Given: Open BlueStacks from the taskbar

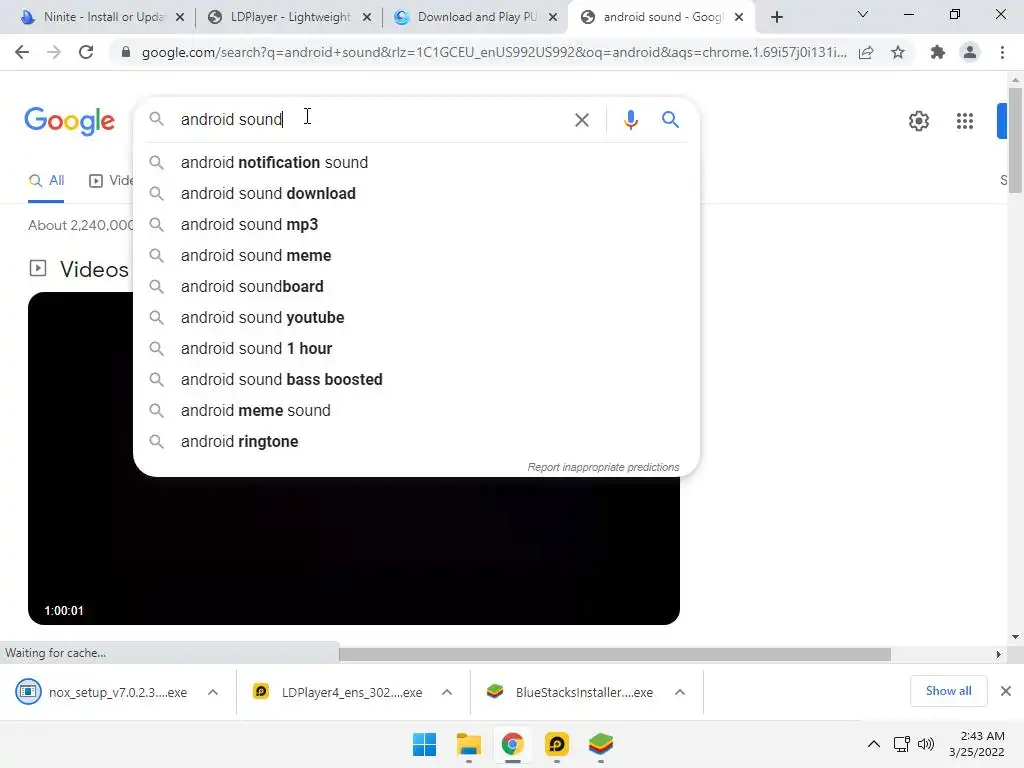Looking at the screenshot, I should 601,744.
